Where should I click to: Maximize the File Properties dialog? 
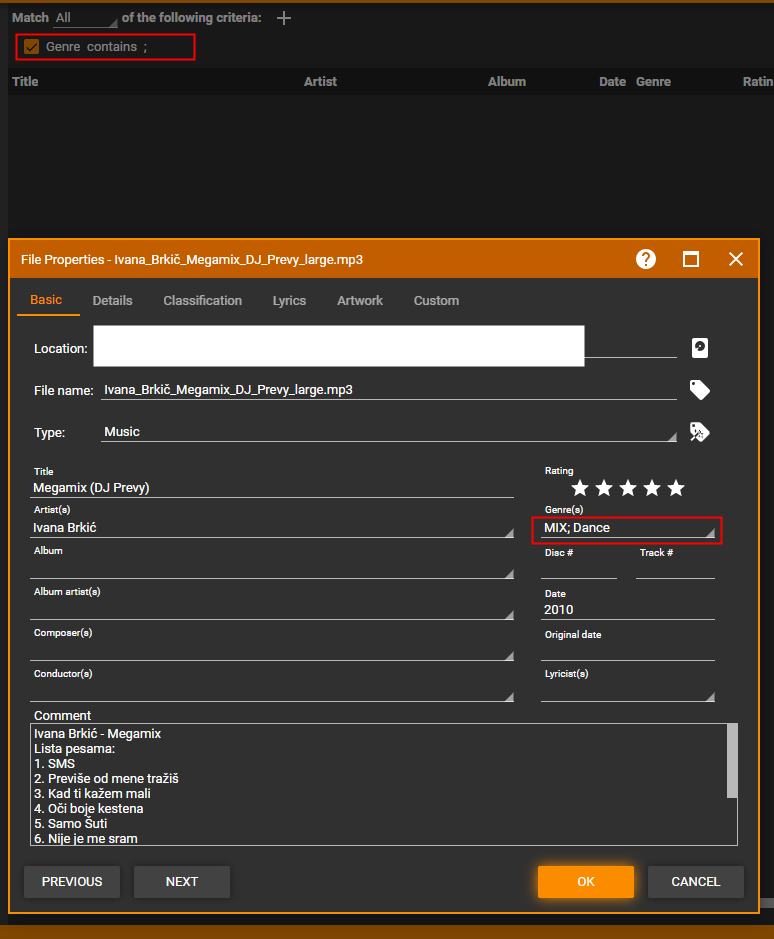pos(691,259)
